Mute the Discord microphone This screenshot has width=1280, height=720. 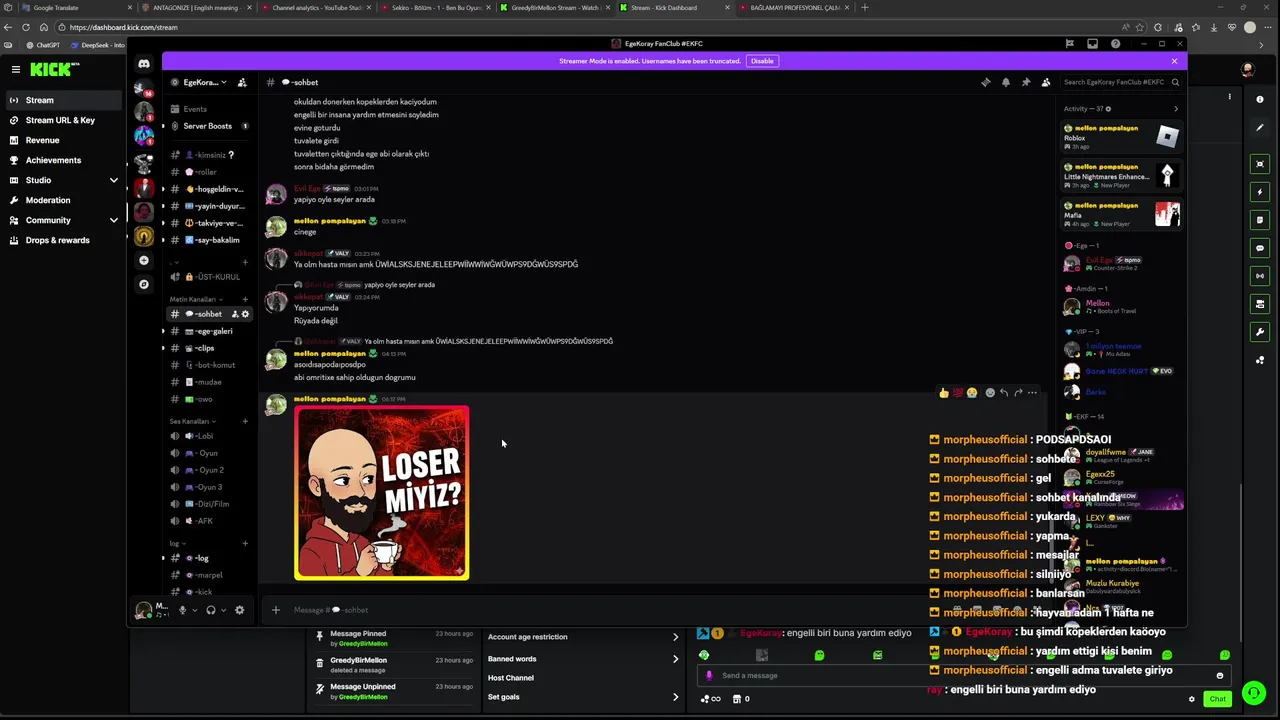(x=182, y=610)
